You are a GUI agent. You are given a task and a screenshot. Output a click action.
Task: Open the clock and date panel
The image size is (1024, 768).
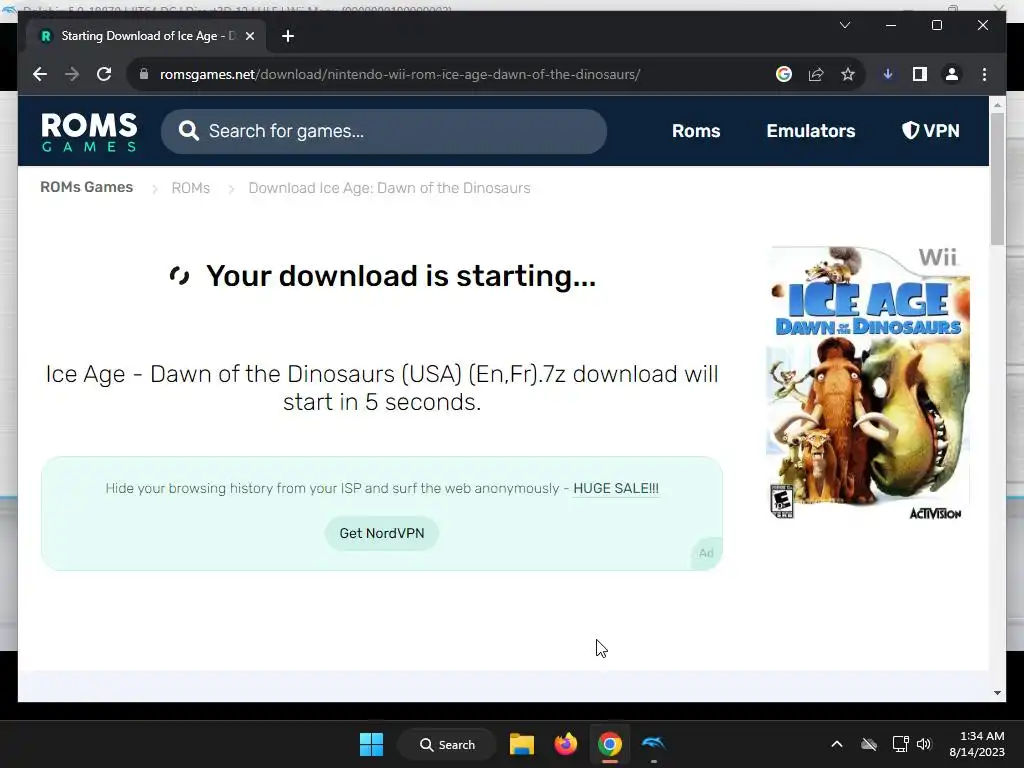coord(976,744)
